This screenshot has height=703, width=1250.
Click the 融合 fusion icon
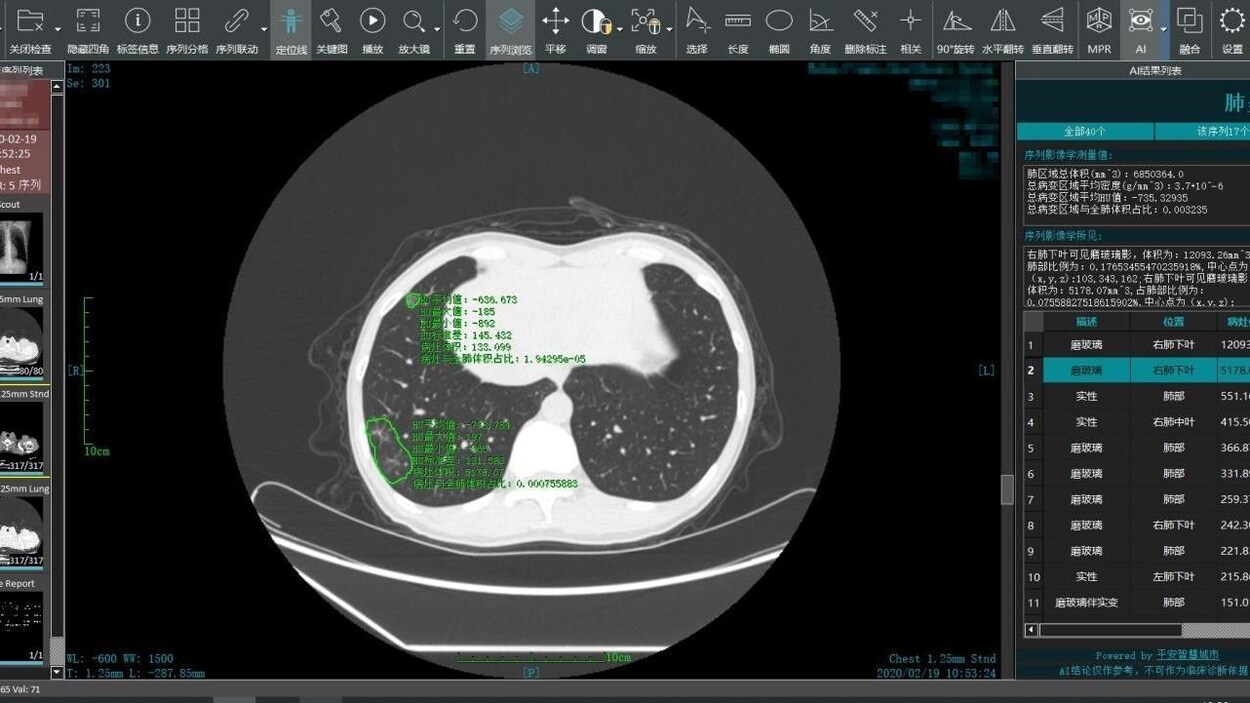coord(1189,20)
